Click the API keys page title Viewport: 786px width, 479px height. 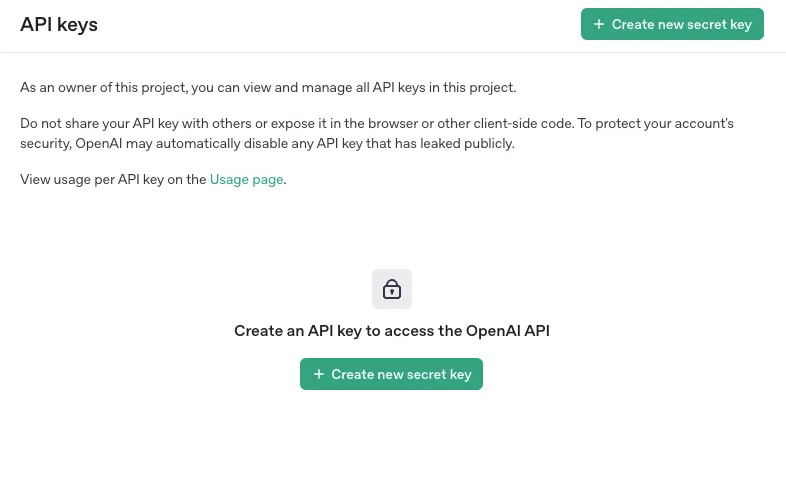coord(59,24)
